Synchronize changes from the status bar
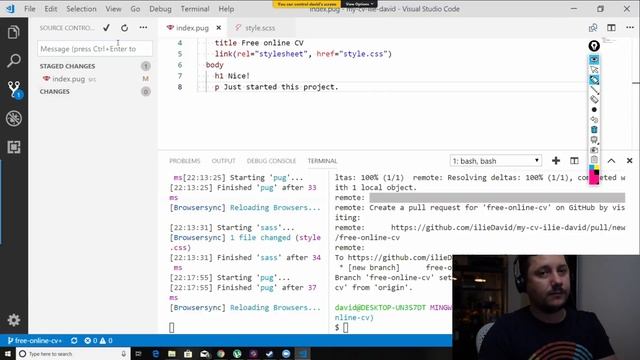 point(74,340)
